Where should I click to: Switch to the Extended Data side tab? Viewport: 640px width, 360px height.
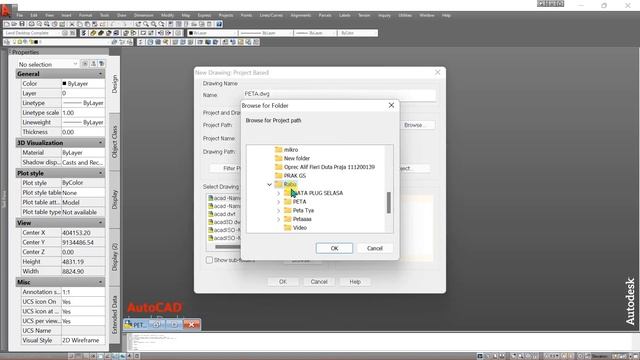tap(115, 315)
